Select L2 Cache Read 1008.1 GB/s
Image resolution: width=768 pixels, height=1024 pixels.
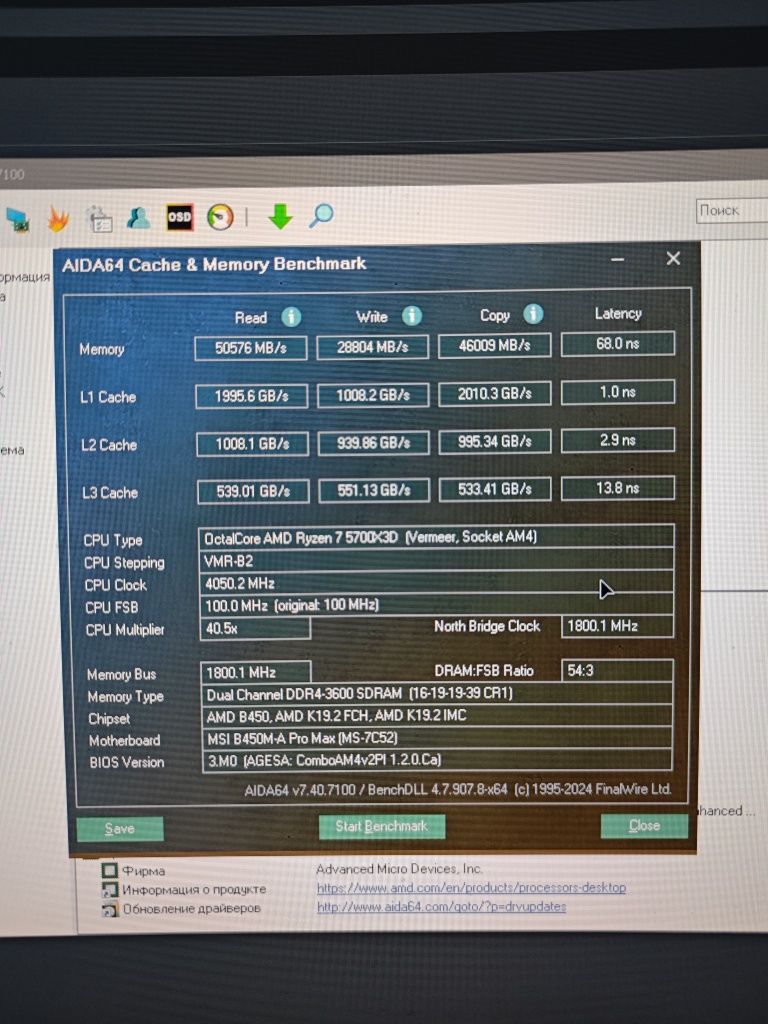[252, 444]
